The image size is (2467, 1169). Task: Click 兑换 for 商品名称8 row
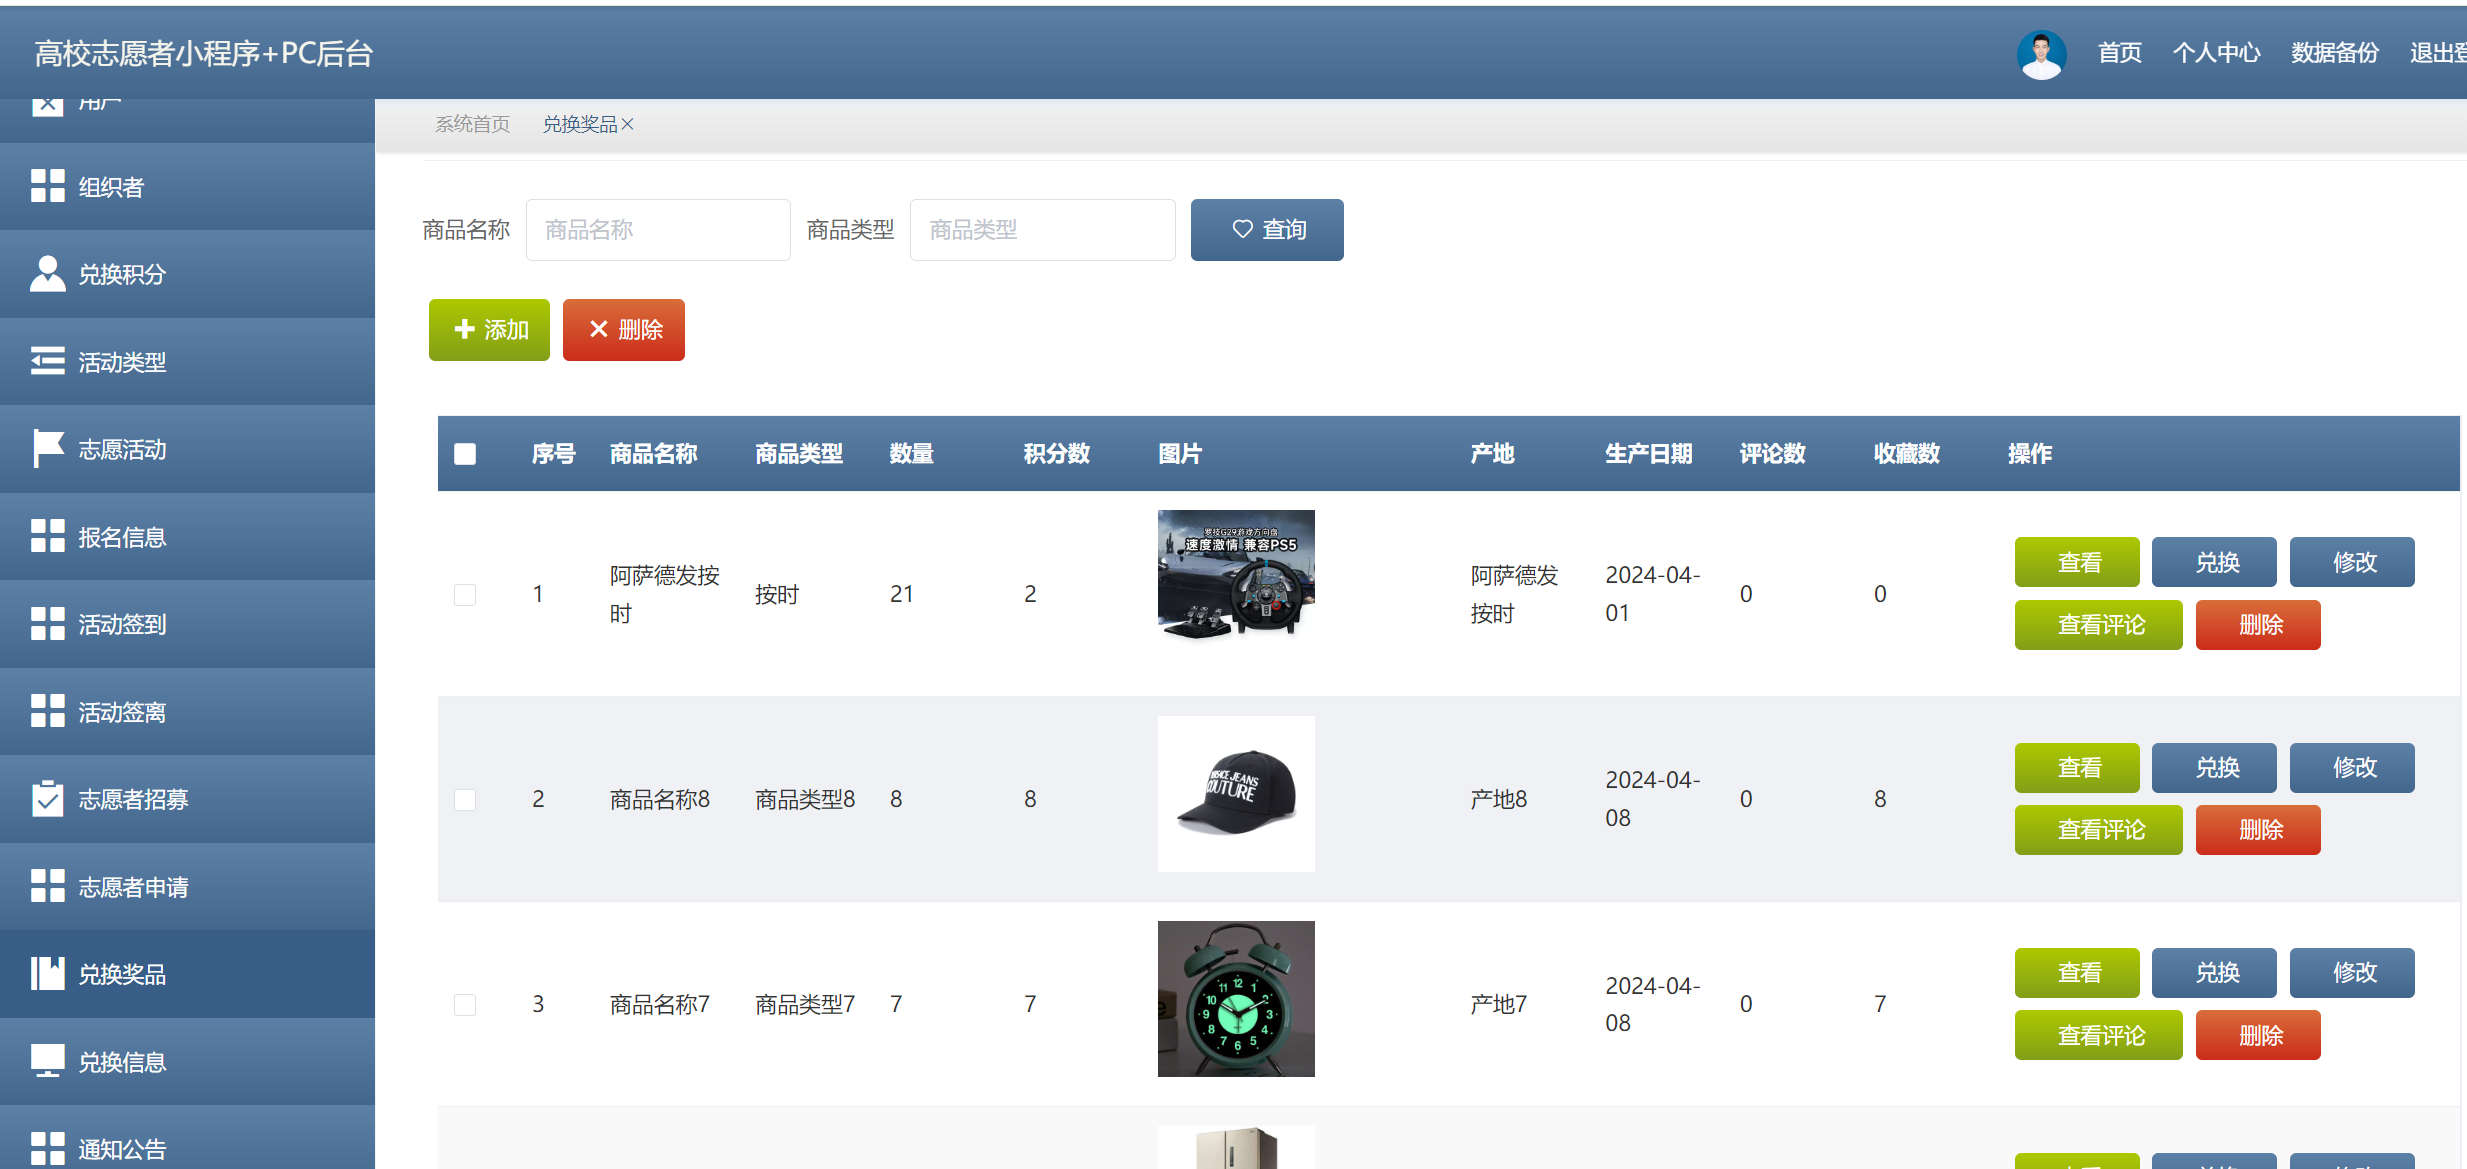(x=2214, y=768)
